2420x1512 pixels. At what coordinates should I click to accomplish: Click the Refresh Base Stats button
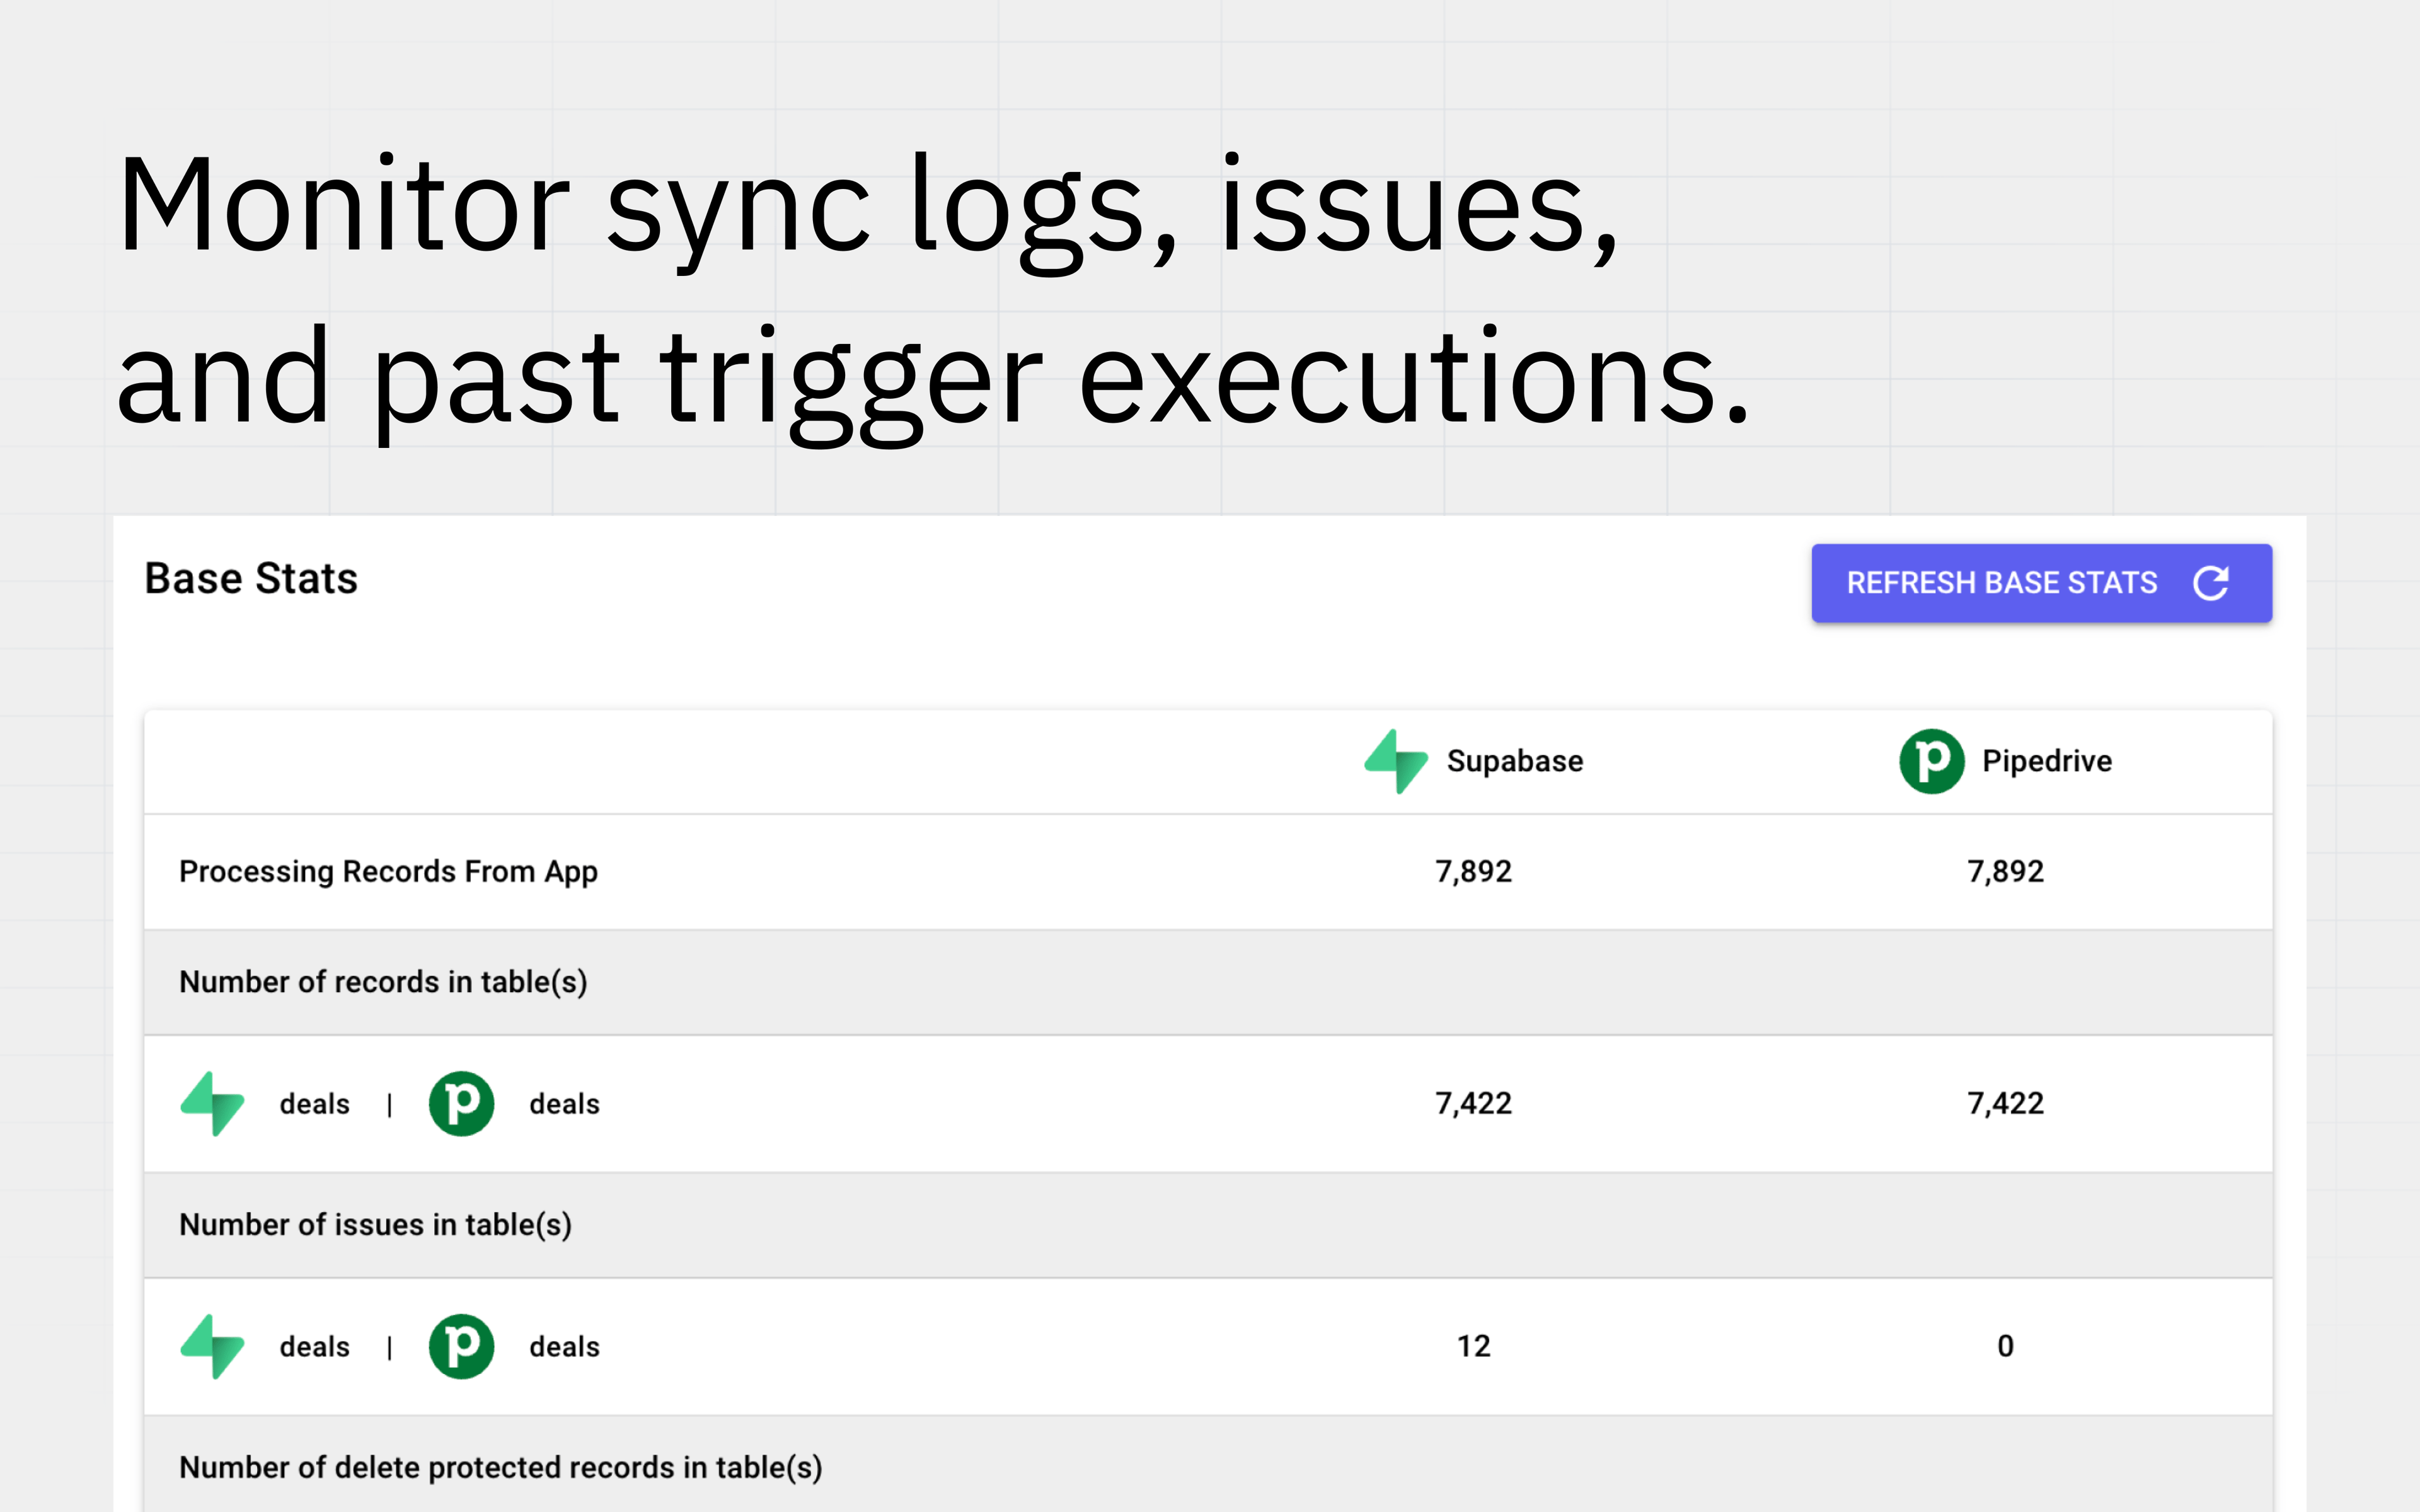tap(2041, 583)
